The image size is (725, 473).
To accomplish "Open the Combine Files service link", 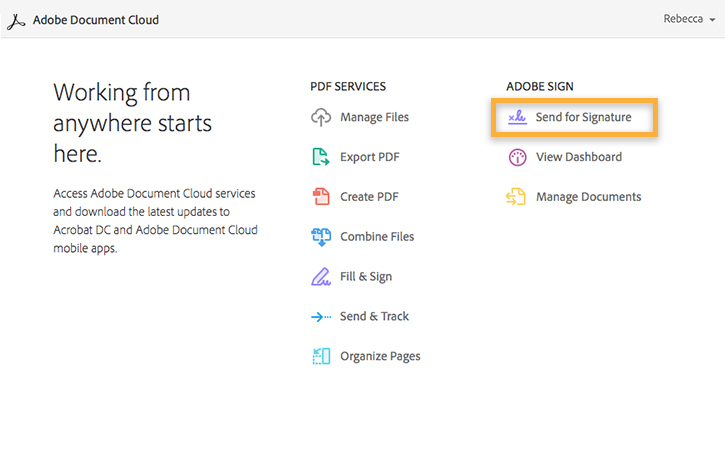I will pyautogui.click(x=377, y=237).
